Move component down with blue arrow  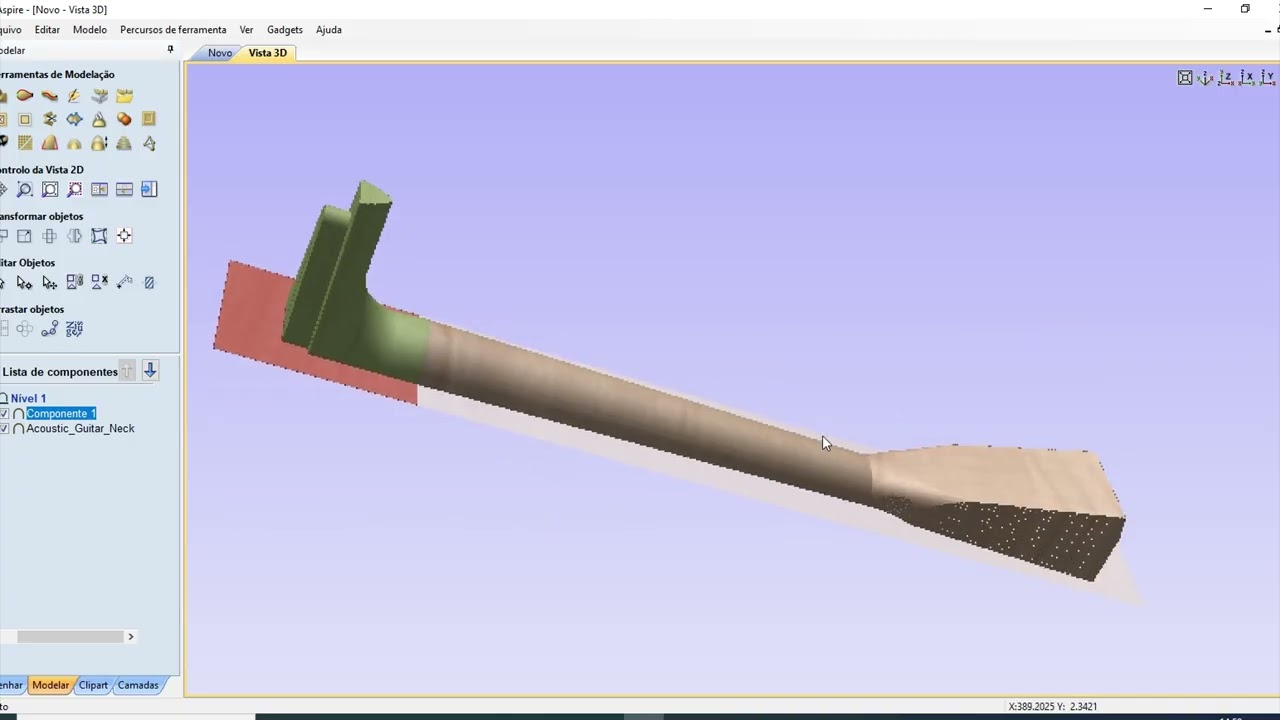[x=150, y=371]
